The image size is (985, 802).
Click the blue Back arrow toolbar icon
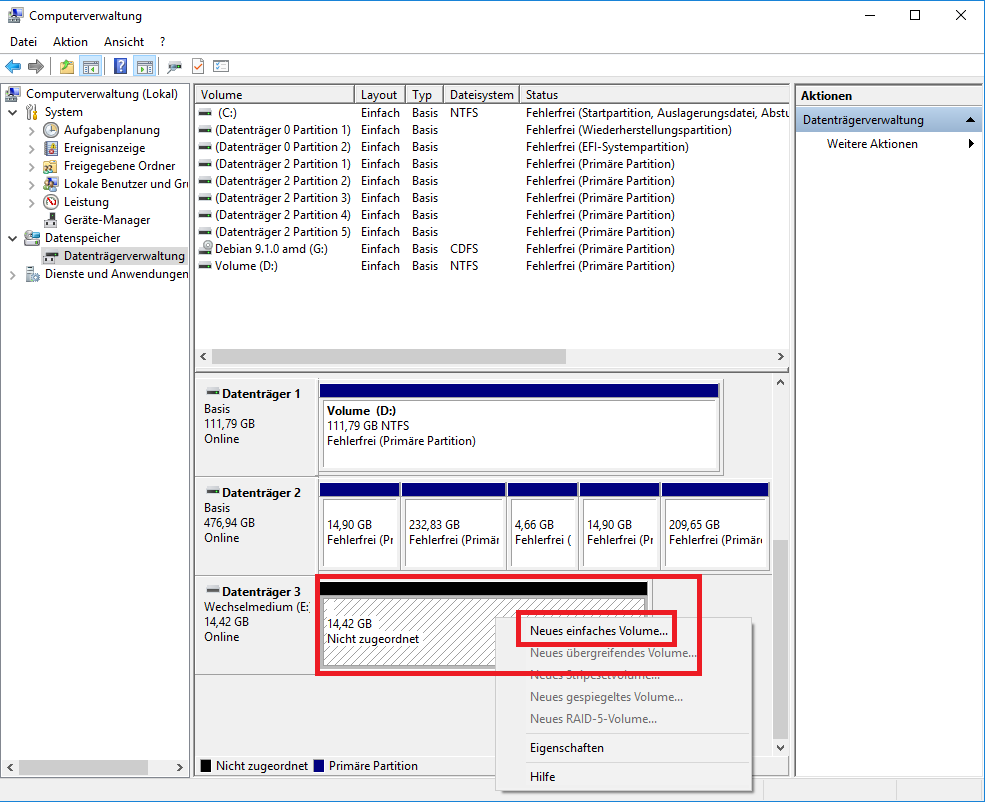13,67
